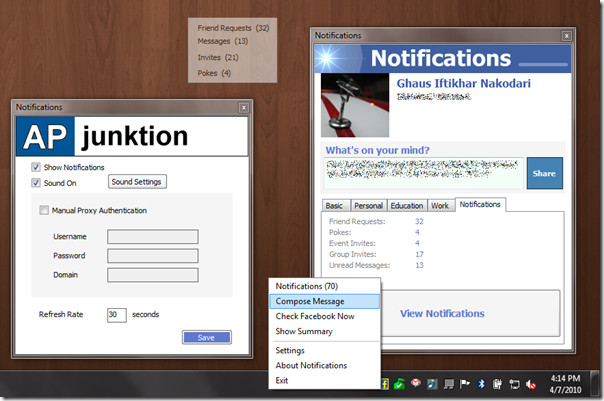604x401 pixels.
Task: Close the junktion settings window
Action: point(243,108)
